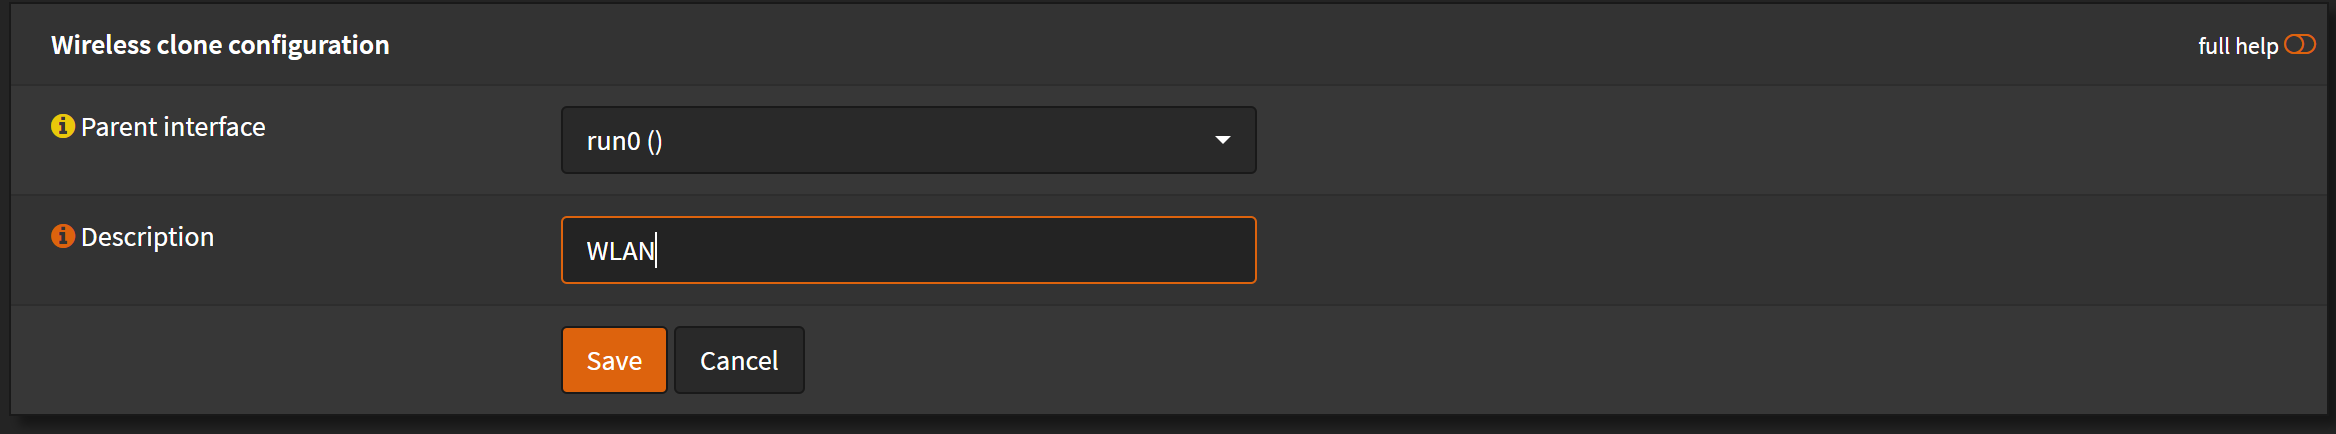Screen dimensions: 2336x434
Task: Click the "full help" label text
Action: click(x=2237, y=46)
